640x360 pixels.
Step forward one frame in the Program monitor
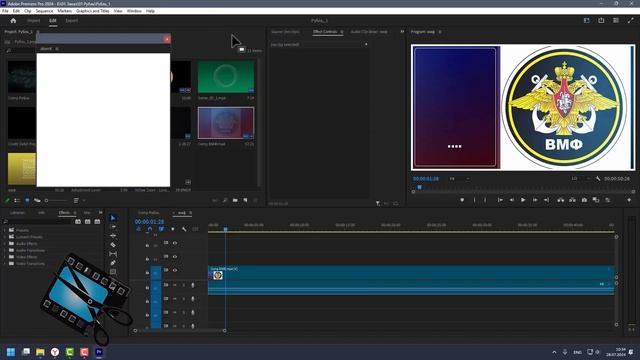click(x=535, y=200)
